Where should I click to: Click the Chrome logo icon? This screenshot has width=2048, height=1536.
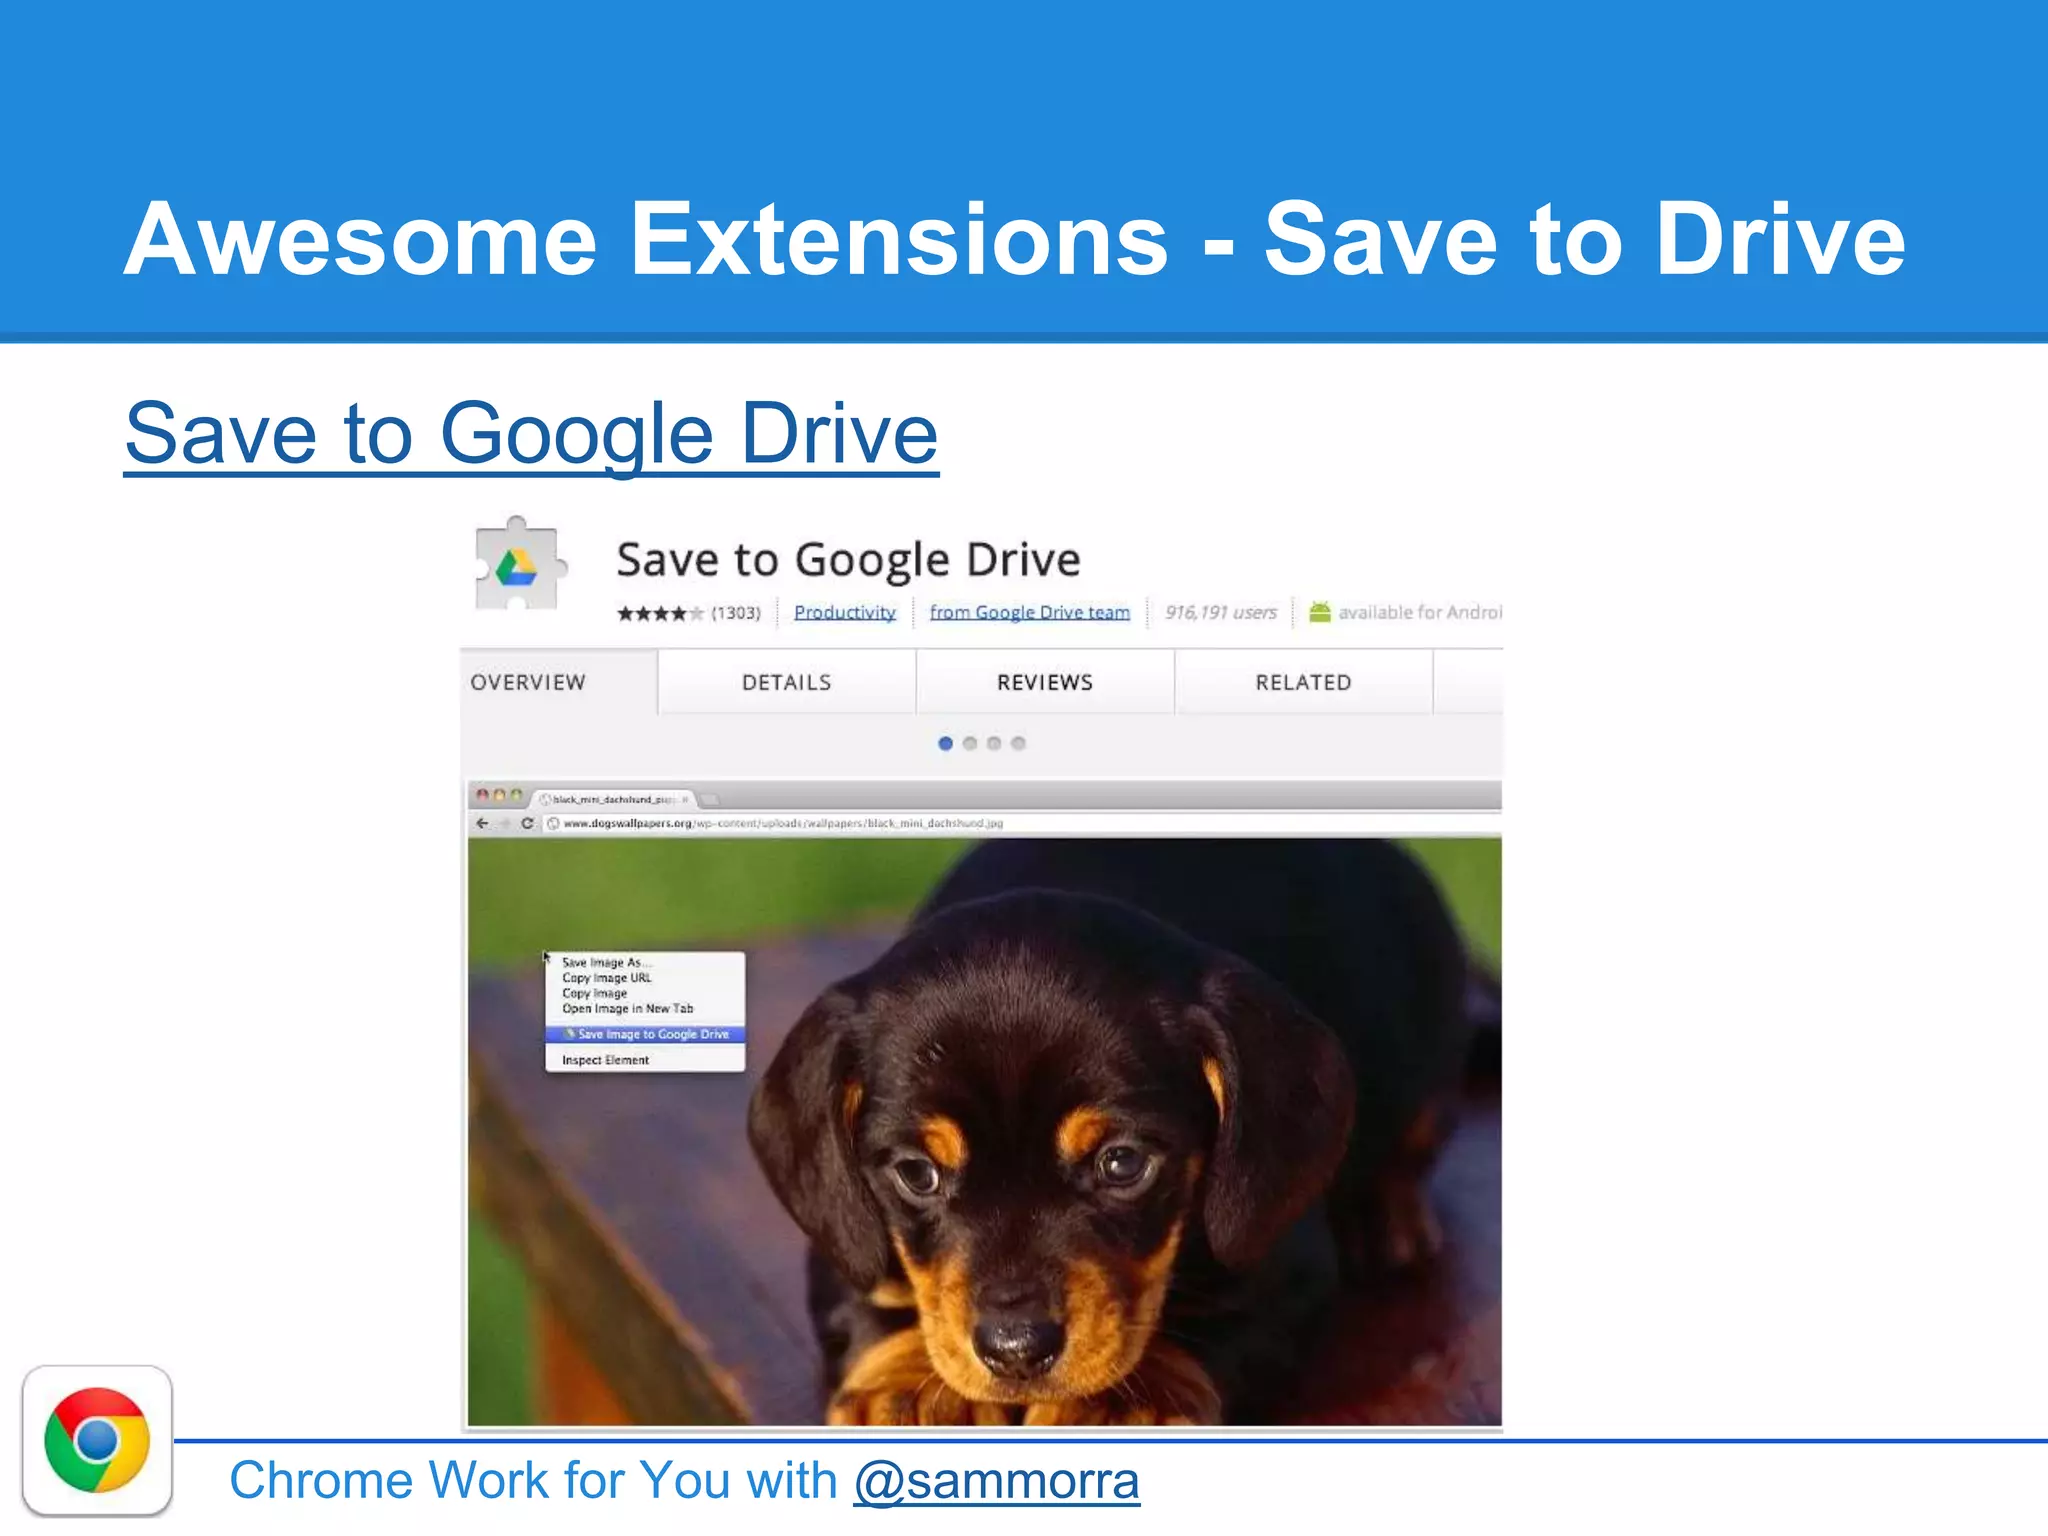97,1440
